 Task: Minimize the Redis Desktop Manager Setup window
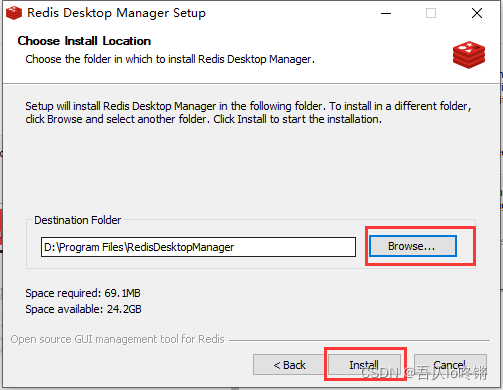coord(386,13)
